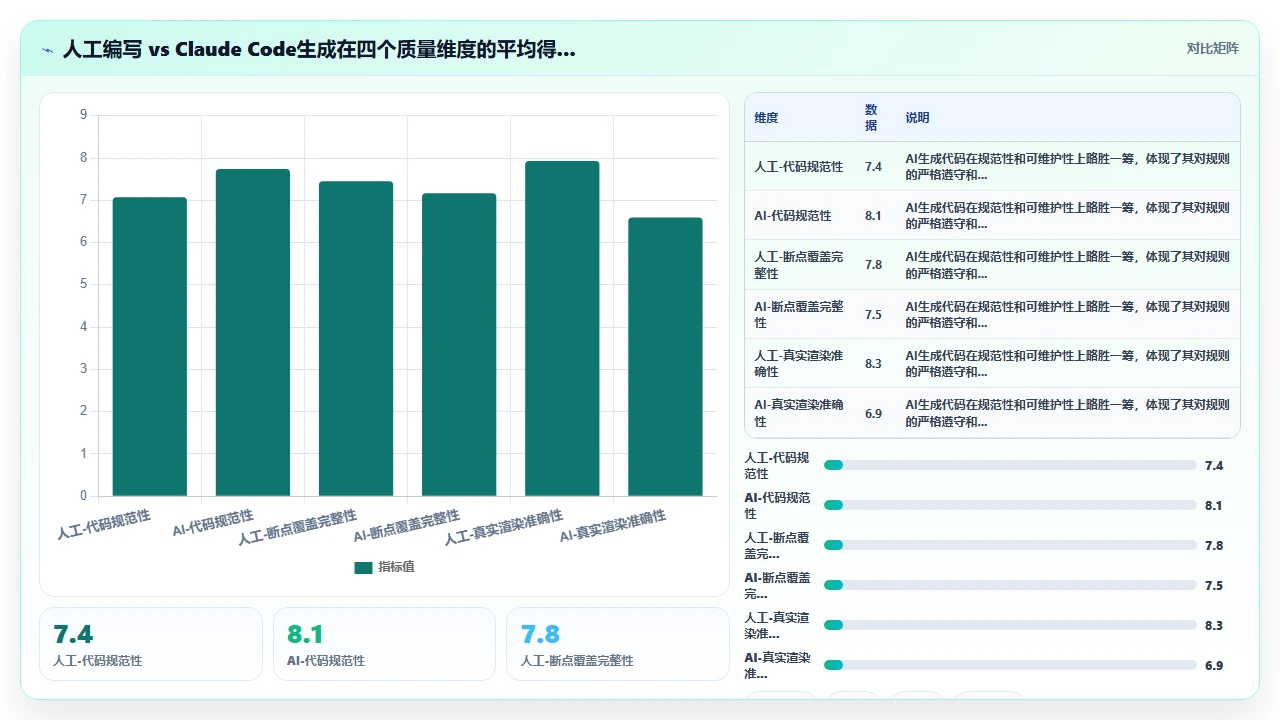Click the green 指标值 legend swatch
Screen dimensions: 1280x720
pyautogui.click(x=363, y=567)
